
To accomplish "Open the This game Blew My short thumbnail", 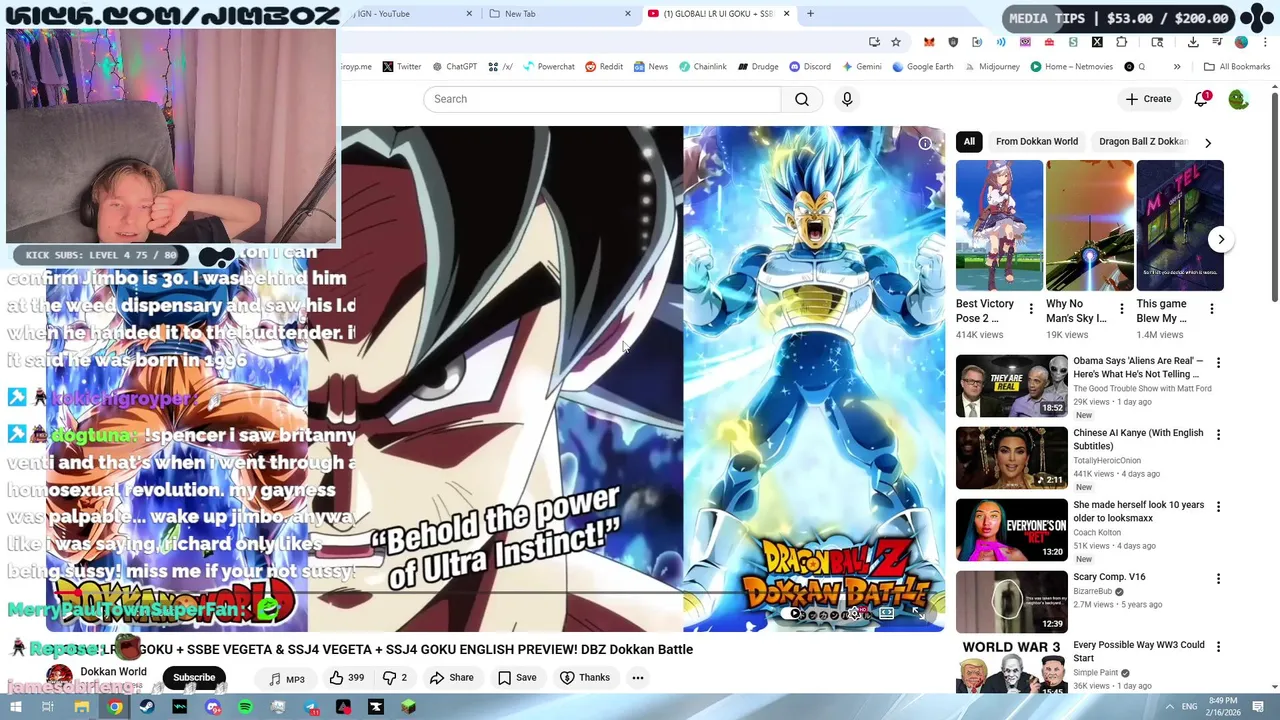I will pos(1180,226).
